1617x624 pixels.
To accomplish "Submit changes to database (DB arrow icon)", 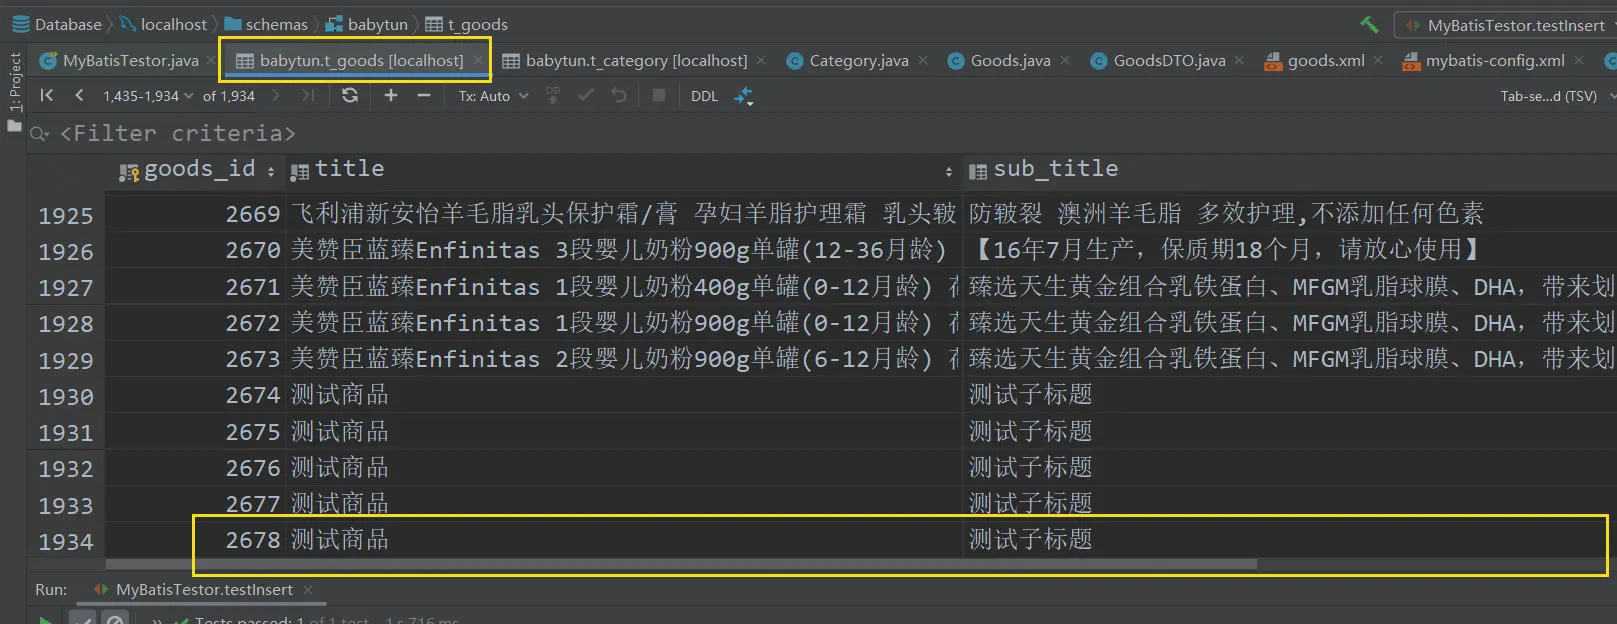I will 553,95.
